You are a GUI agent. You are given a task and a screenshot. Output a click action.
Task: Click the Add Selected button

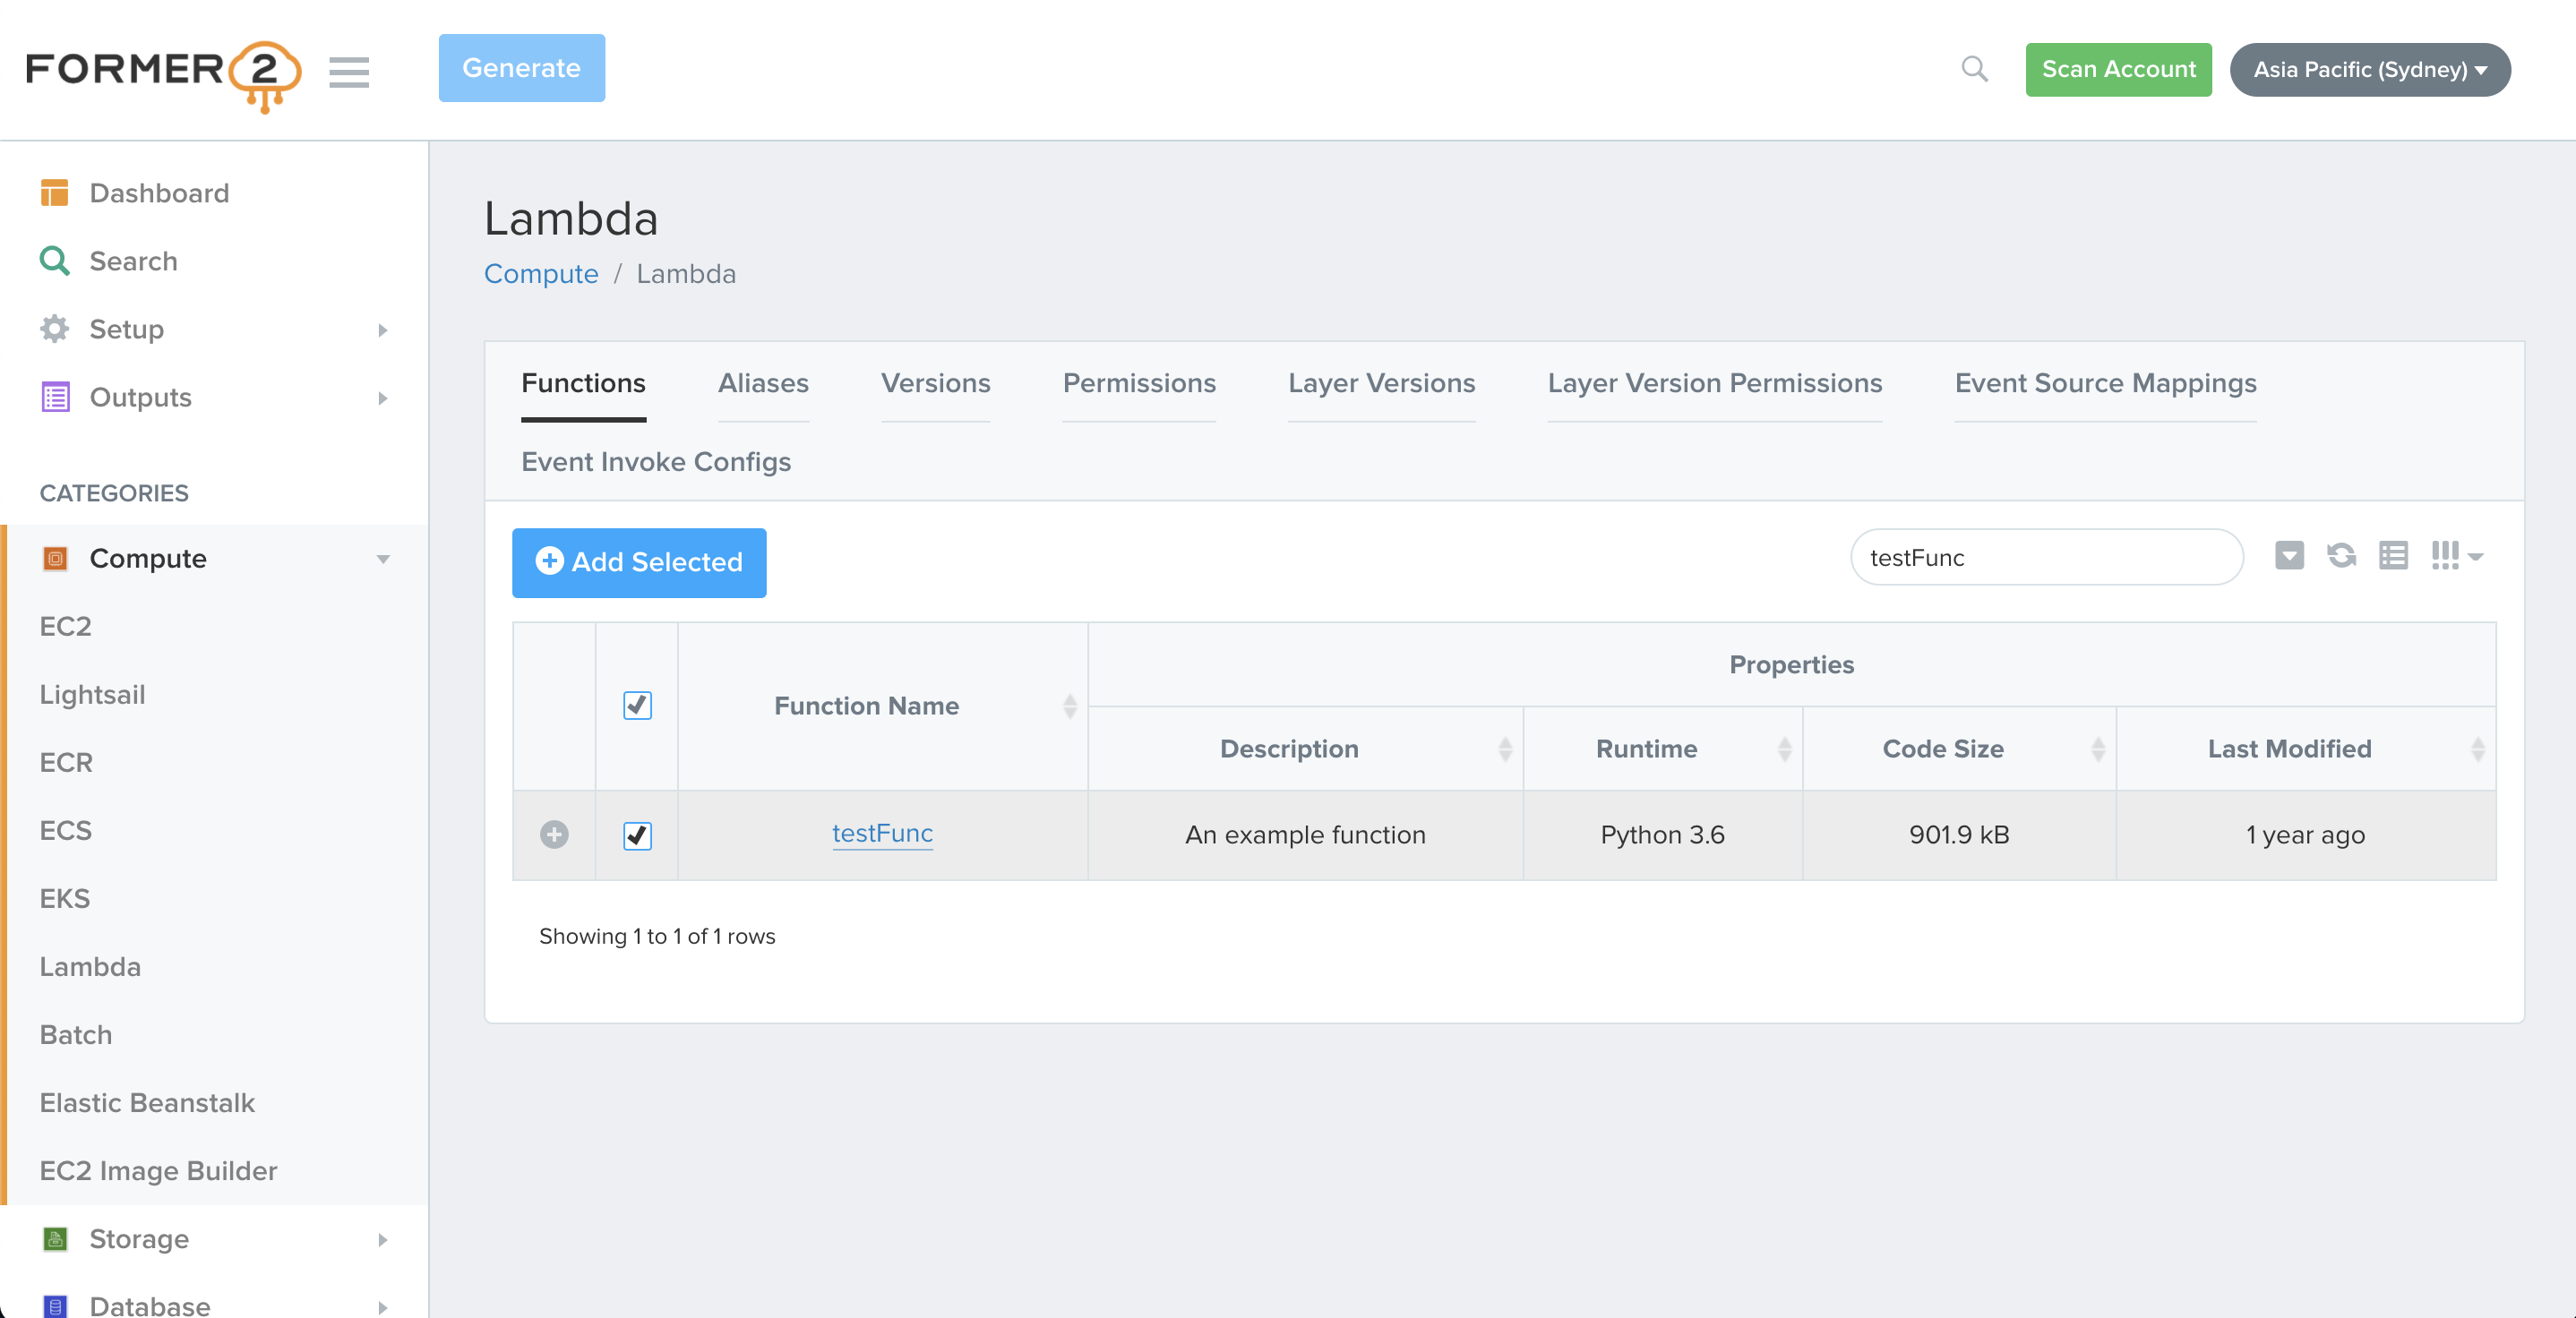[x=639, y=561]
